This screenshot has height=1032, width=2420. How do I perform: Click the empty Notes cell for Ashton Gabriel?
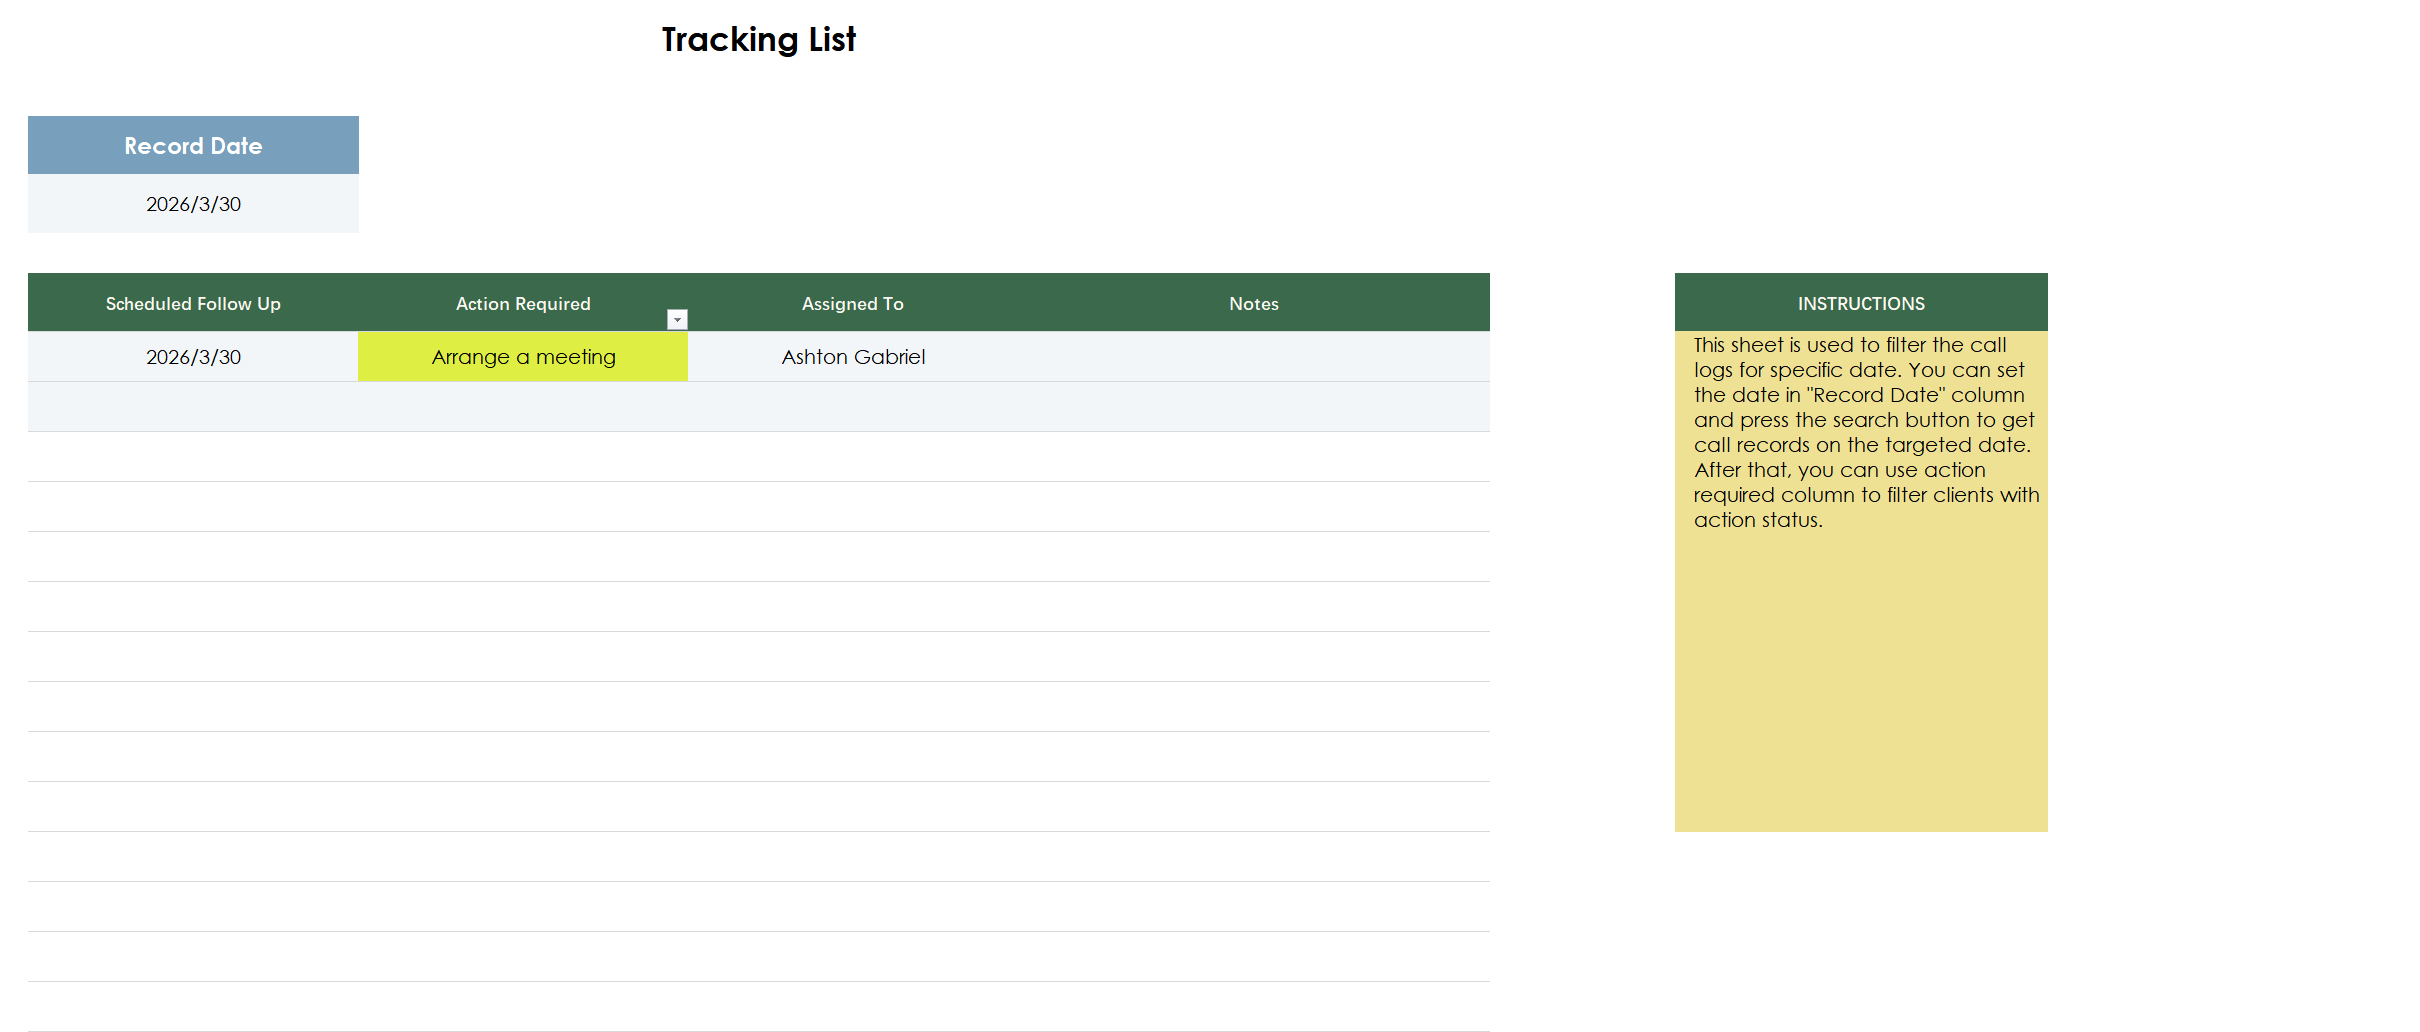click(1254, 357)
